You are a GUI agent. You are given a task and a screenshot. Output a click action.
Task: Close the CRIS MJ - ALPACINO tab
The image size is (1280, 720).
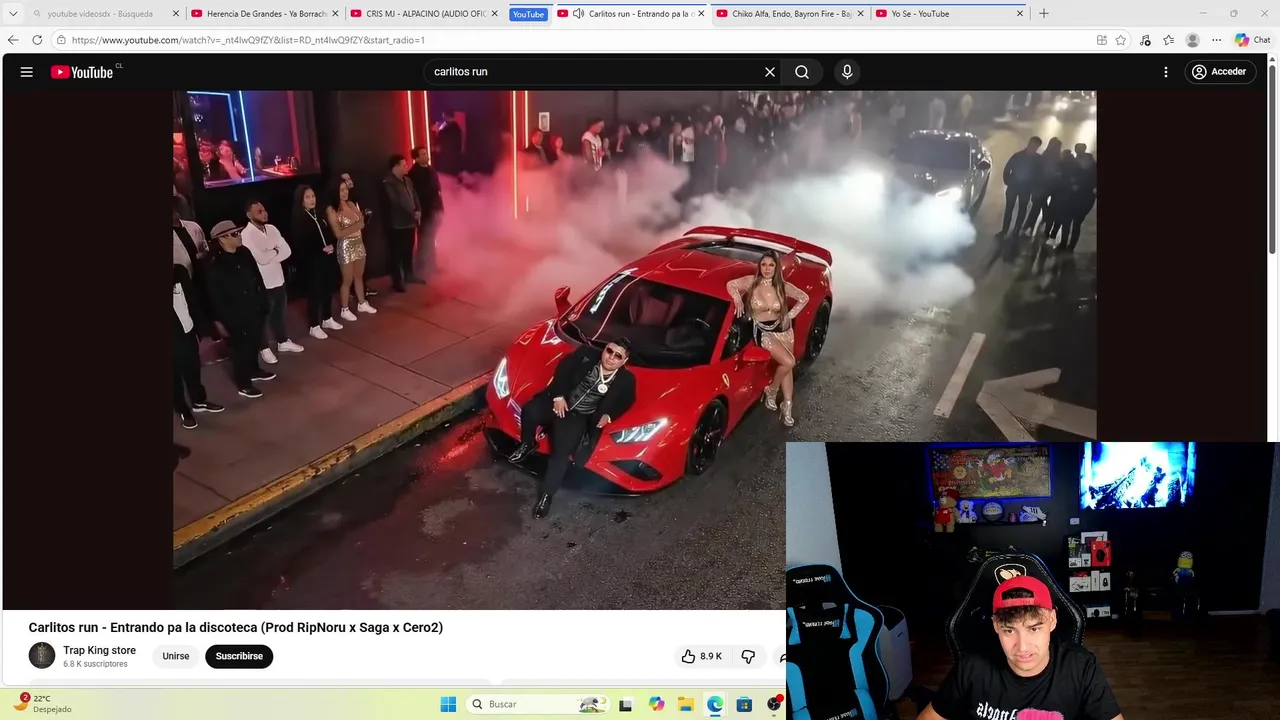click(x=494, y=14)
